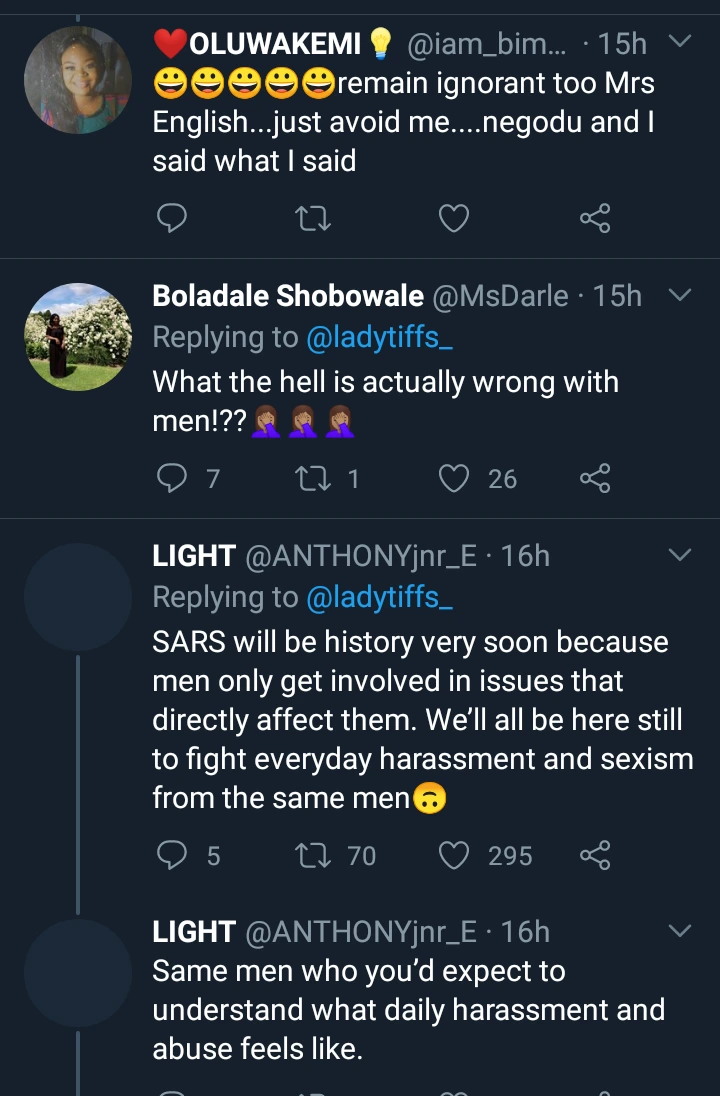Open dropdown arrow on OLUWAKEMI's tweet
This screenshot has height=1096, width=720.
coord(679,42)
